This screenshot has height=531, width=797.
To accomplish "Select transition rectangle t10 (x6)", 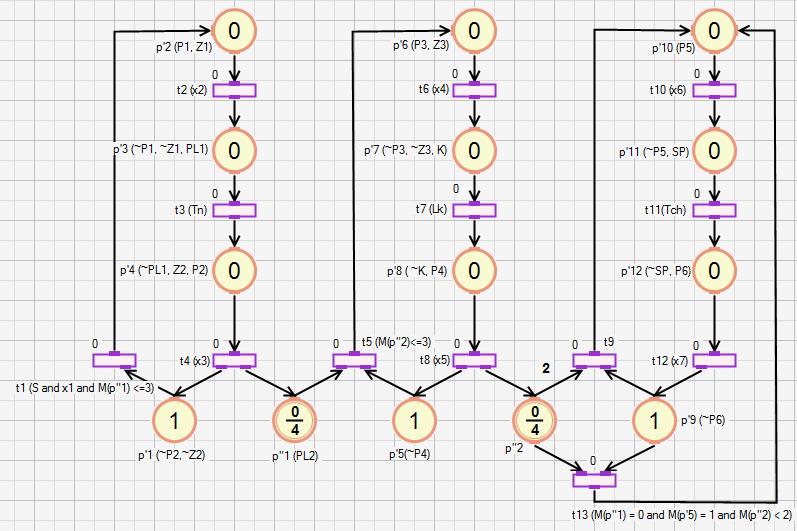I will tap(714, 90).
